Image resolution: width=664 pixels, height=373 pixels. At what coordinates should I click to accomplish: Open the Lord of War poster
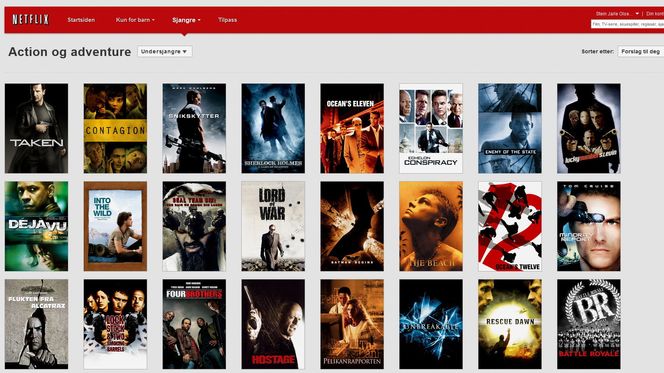273,226
